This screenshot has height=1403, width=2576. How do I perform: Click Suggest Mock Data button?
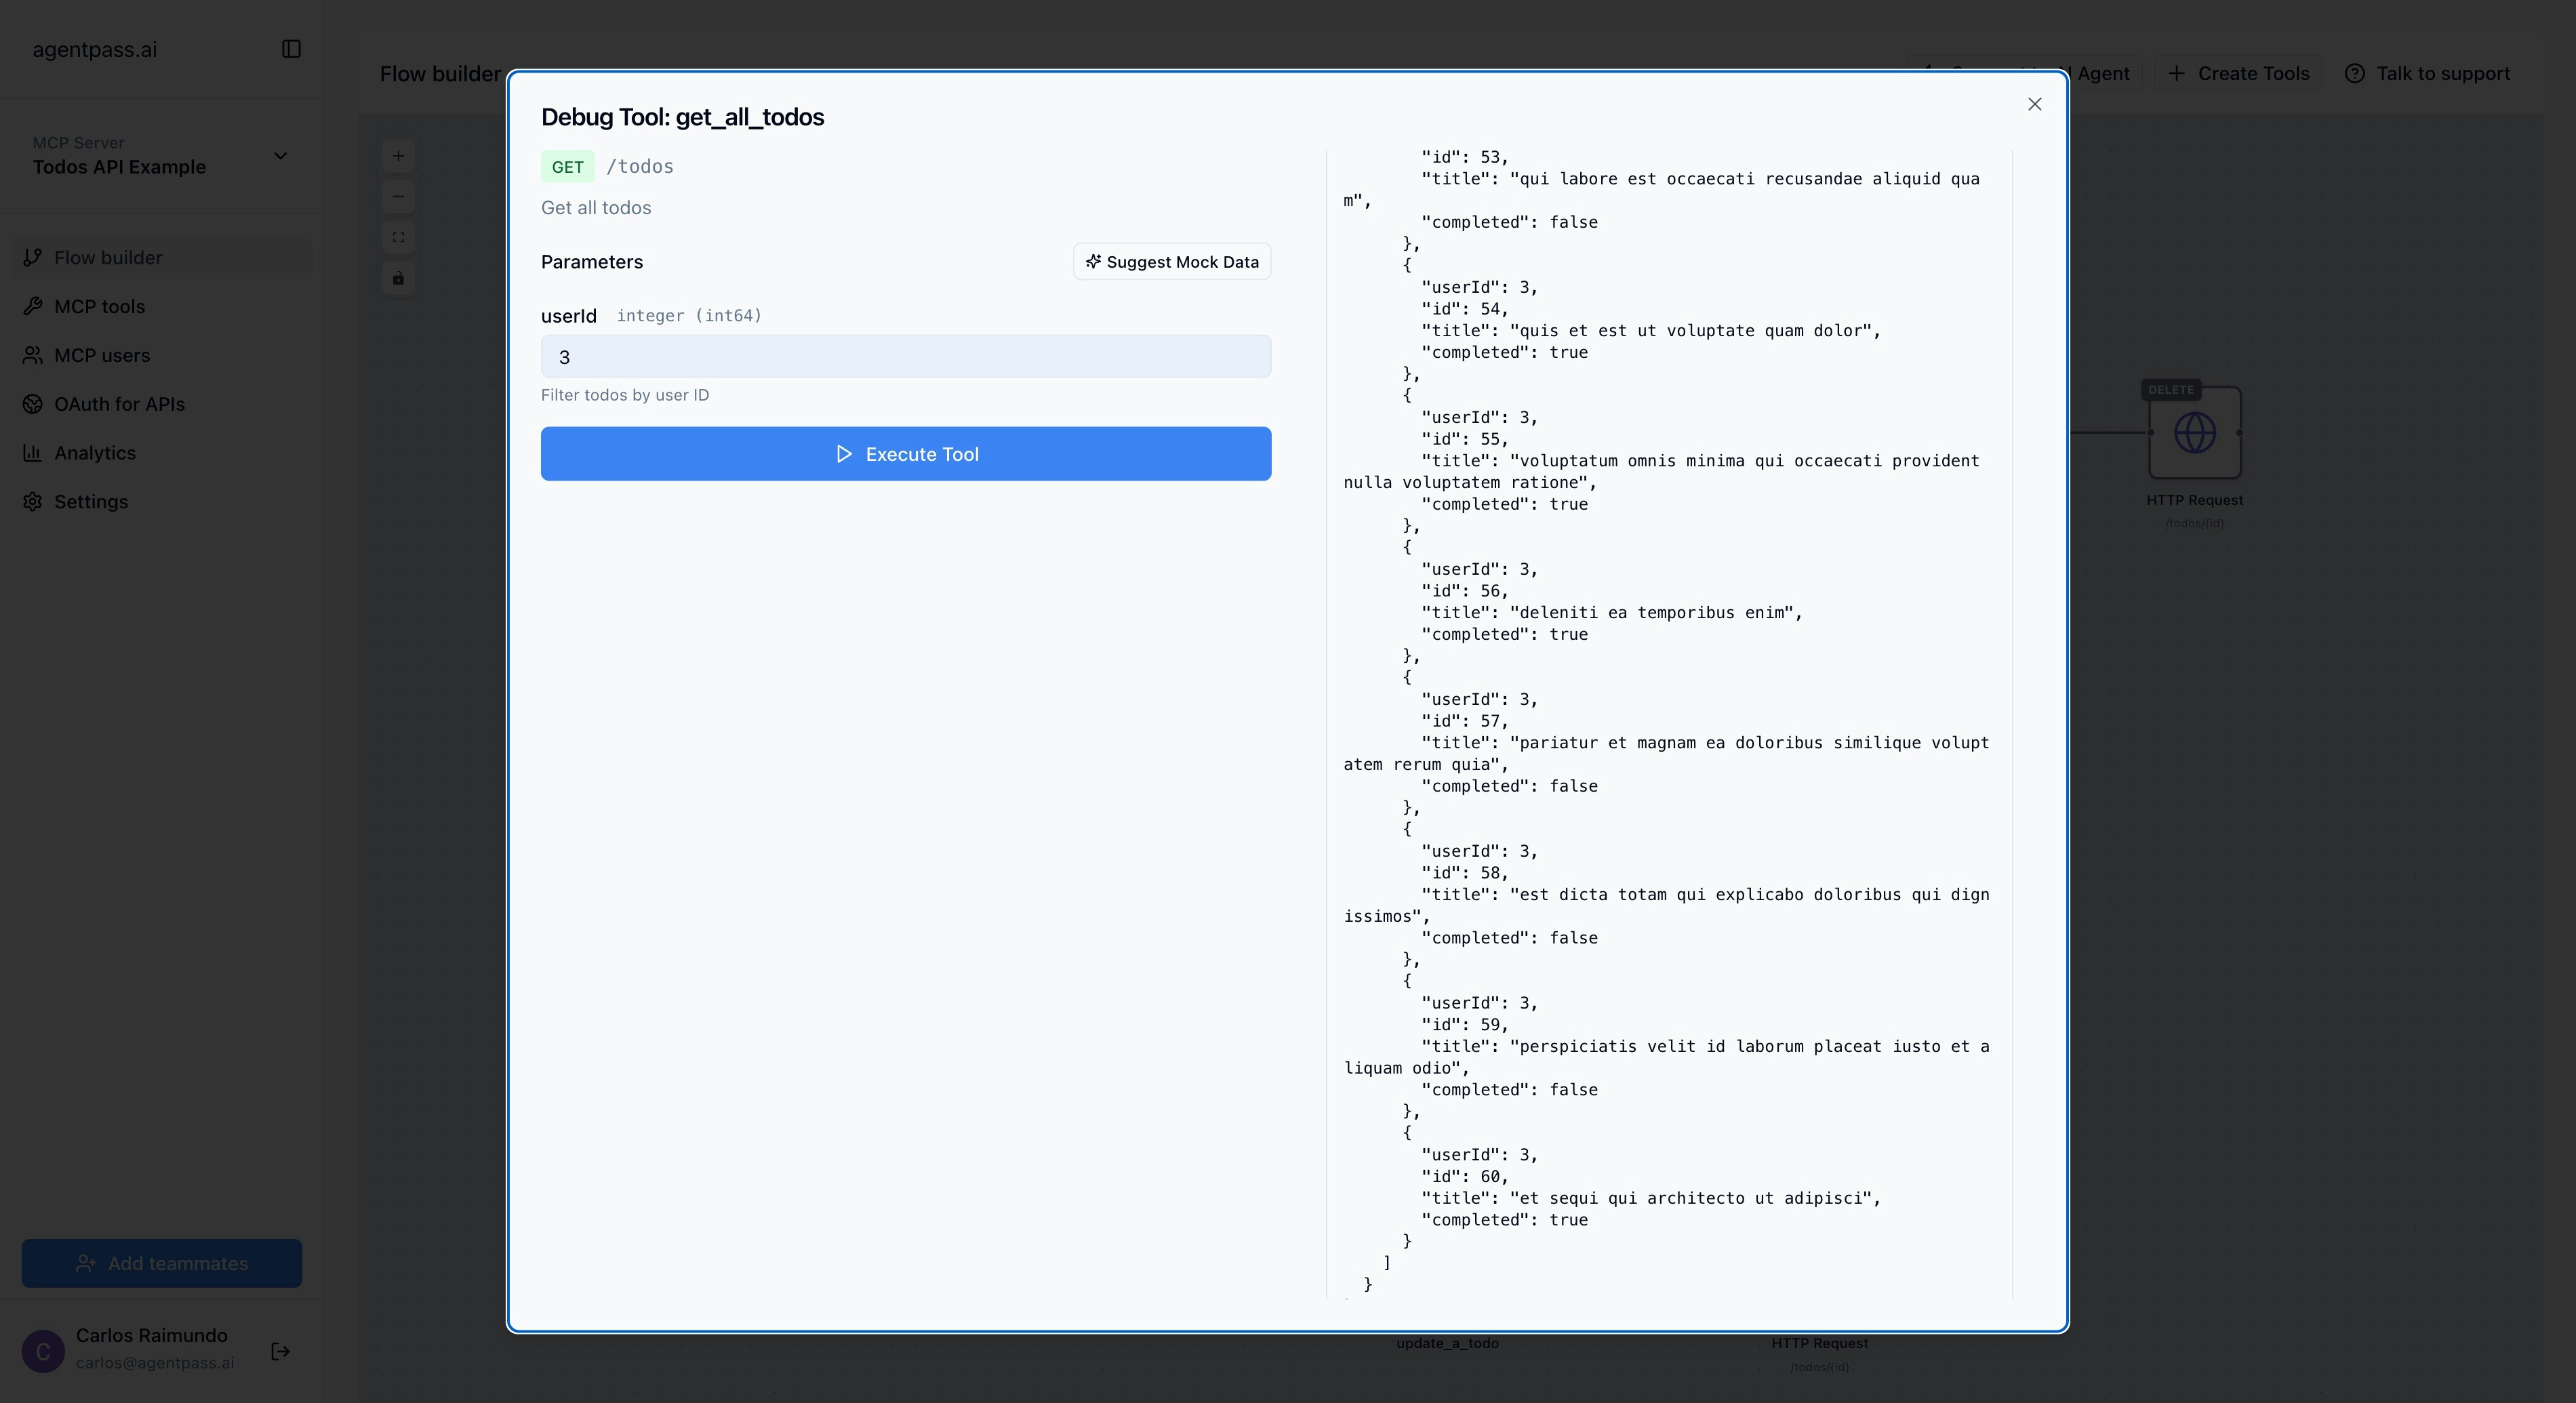point(1172,262)
